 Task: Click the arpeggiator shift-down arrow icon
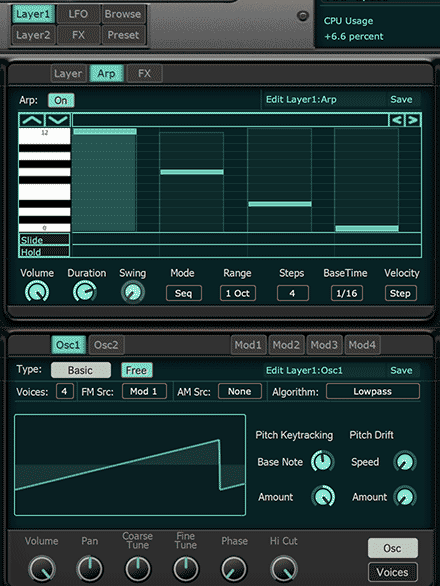click(x=58, y=120)
